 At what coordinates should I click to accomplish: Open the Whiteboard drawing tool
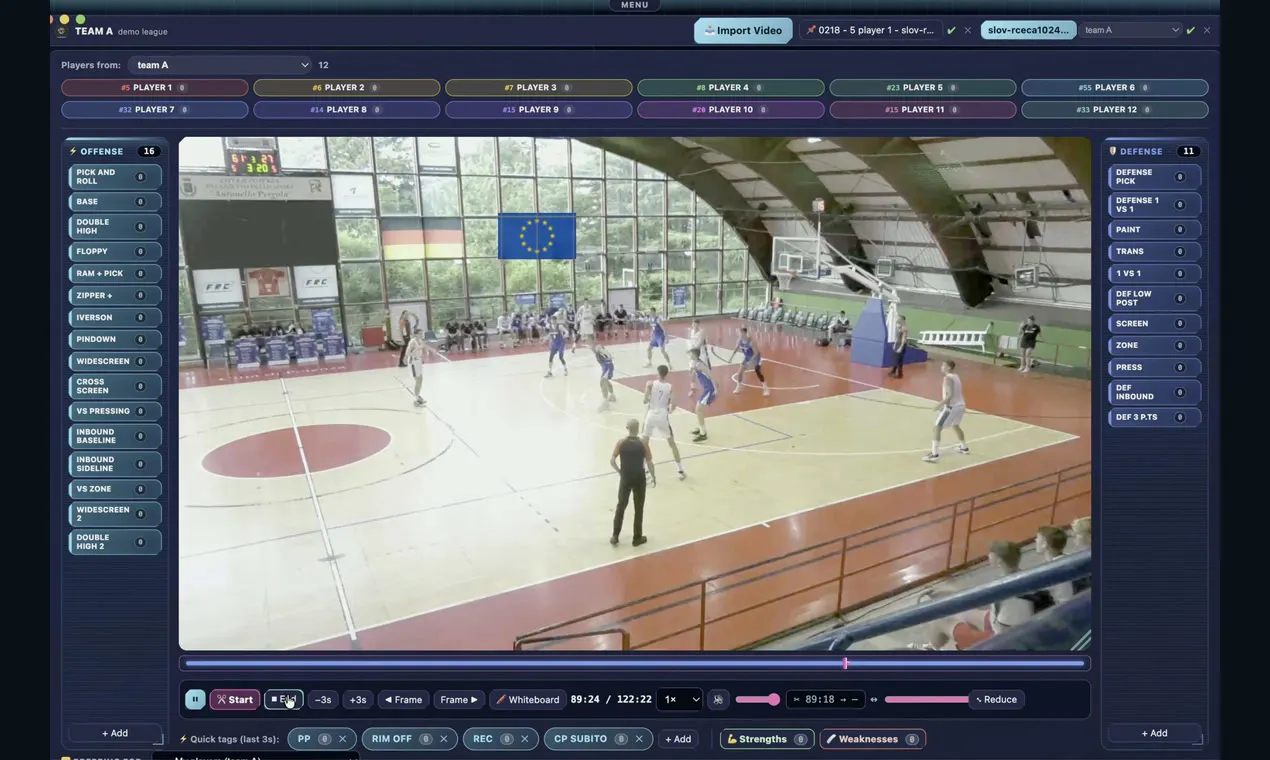coord(528,699)
